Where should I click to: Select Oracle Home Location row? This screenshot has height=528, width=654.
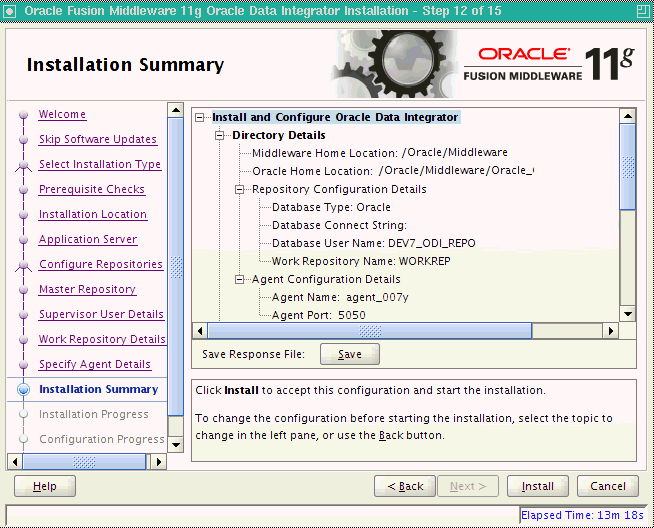pyautogui.click(x=393, y=171)
